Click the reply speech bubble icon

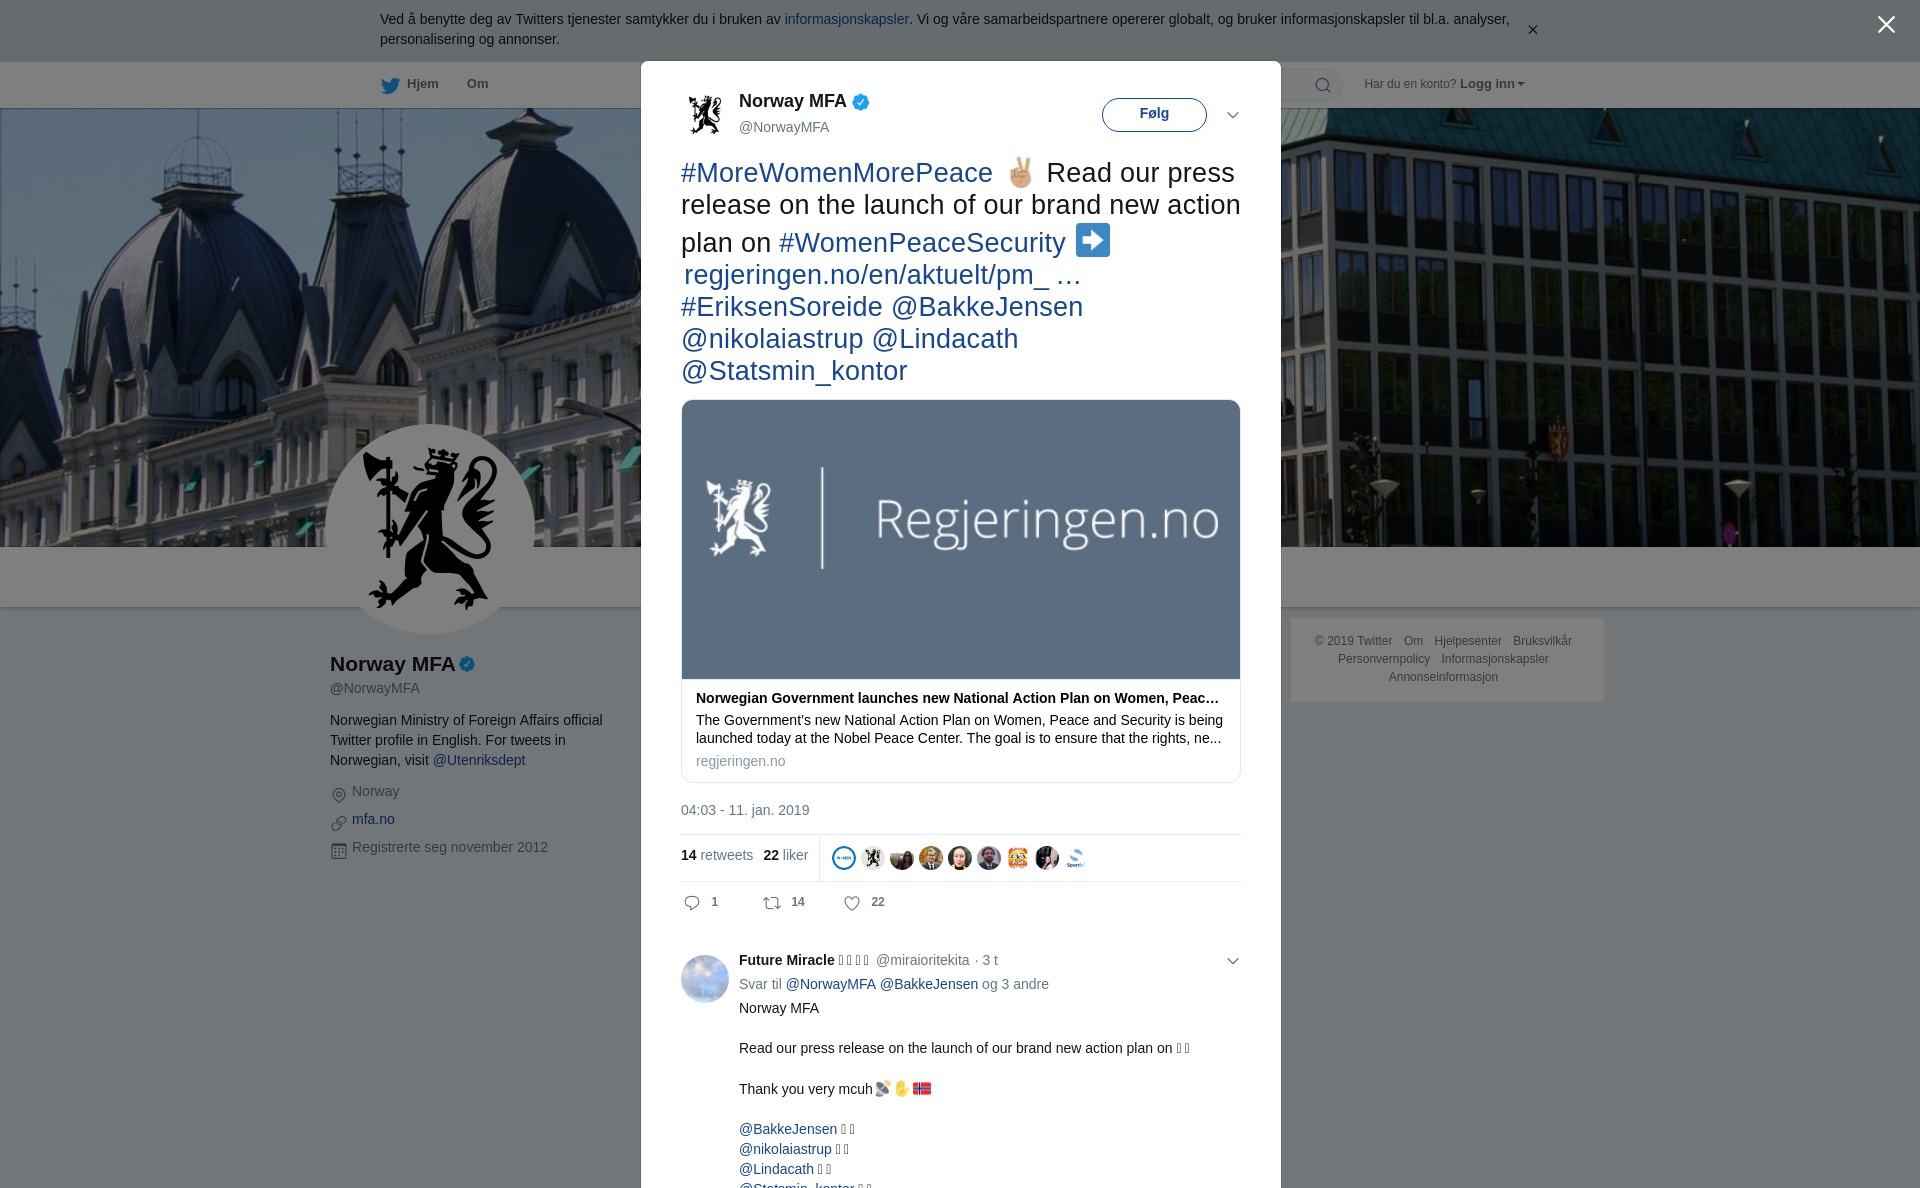pyautogui.click(x=692, y=903)
